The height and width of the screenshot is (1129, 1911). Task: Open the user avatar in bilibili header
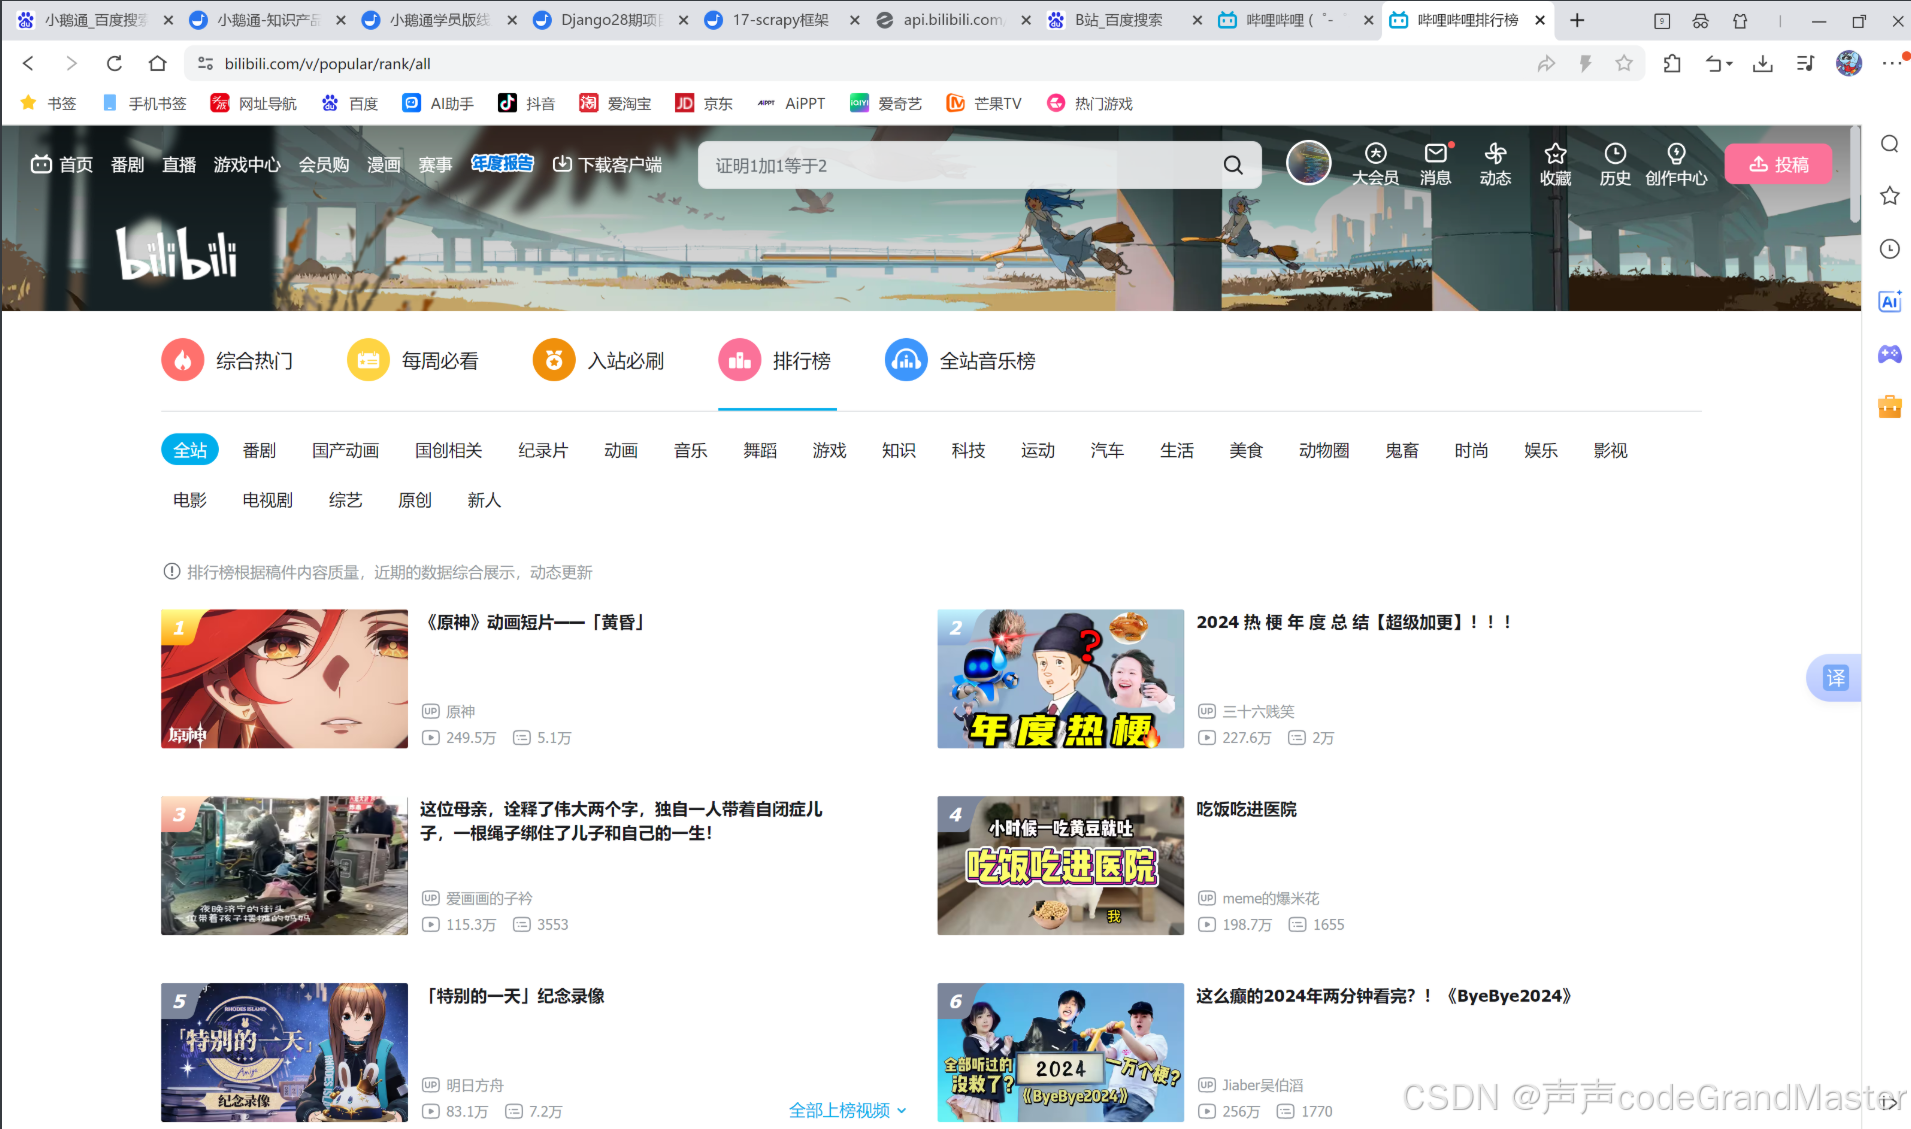pos(1308,163)
